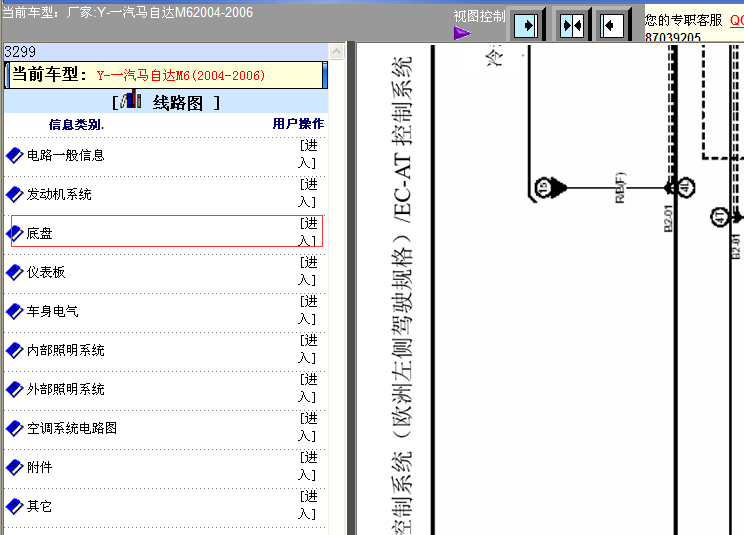The height and width of the screenshot is (535, 744).
Task: Click the book icon beside 底盘
Action: (x=15, y=233)
